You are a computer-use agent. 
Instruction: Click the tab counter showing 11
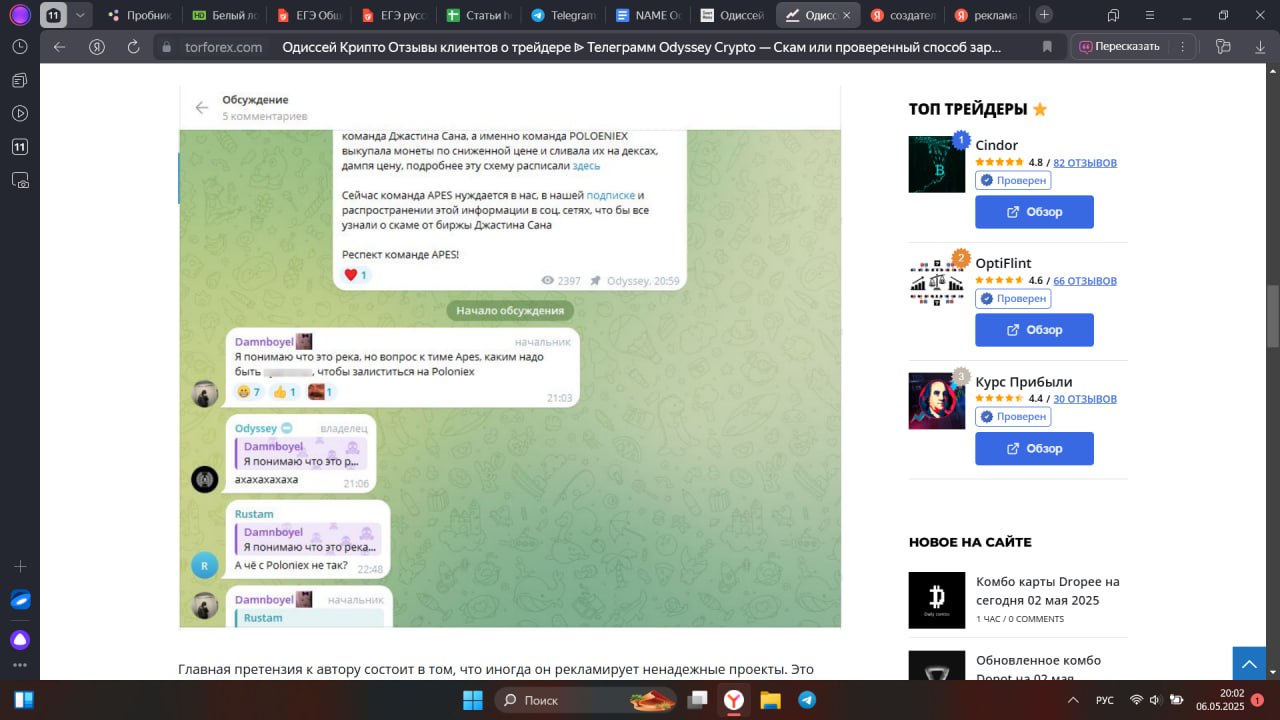pyautogui.click(x=53, y=15)
